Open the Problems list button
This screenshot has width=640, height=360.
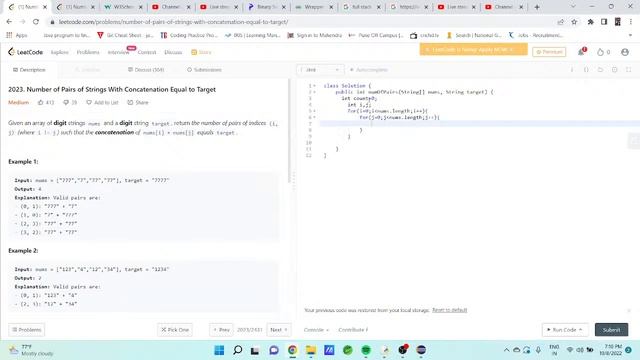click(27, 330)
